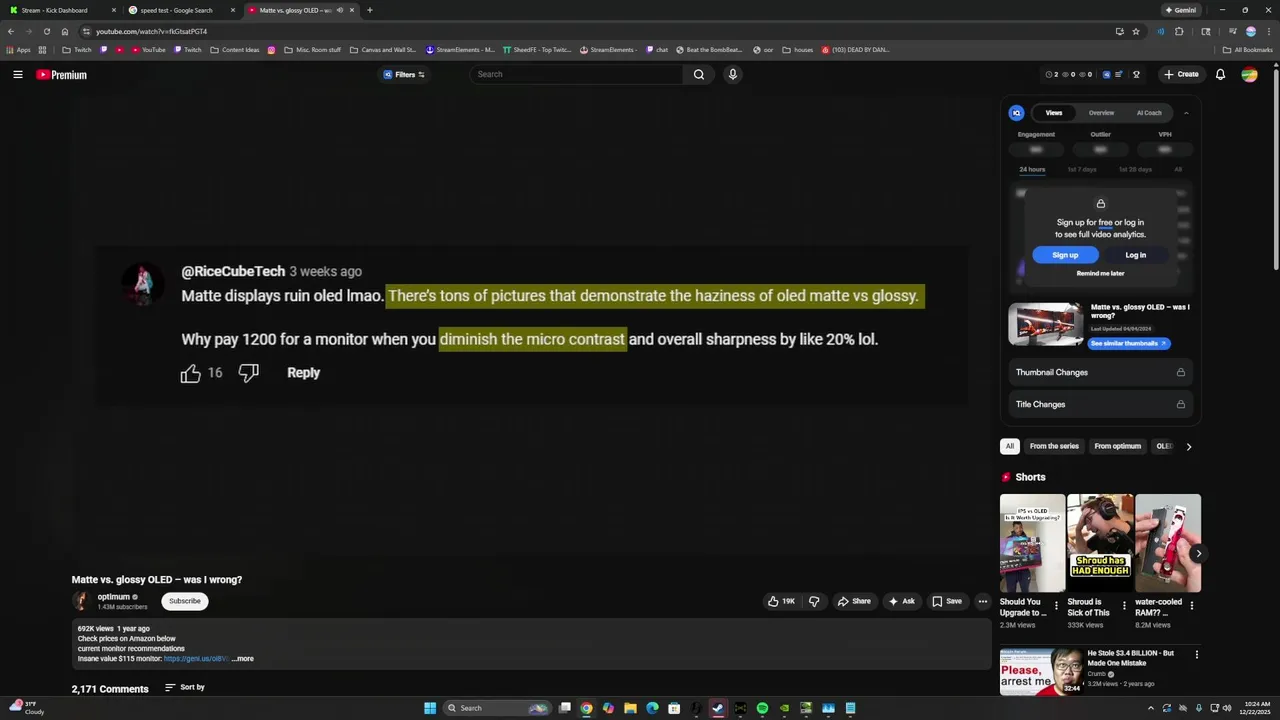Viewport: 1280px width, 720px height.
Task: Open options for the water-cooled RAM short
Action: pos(1191,605)
